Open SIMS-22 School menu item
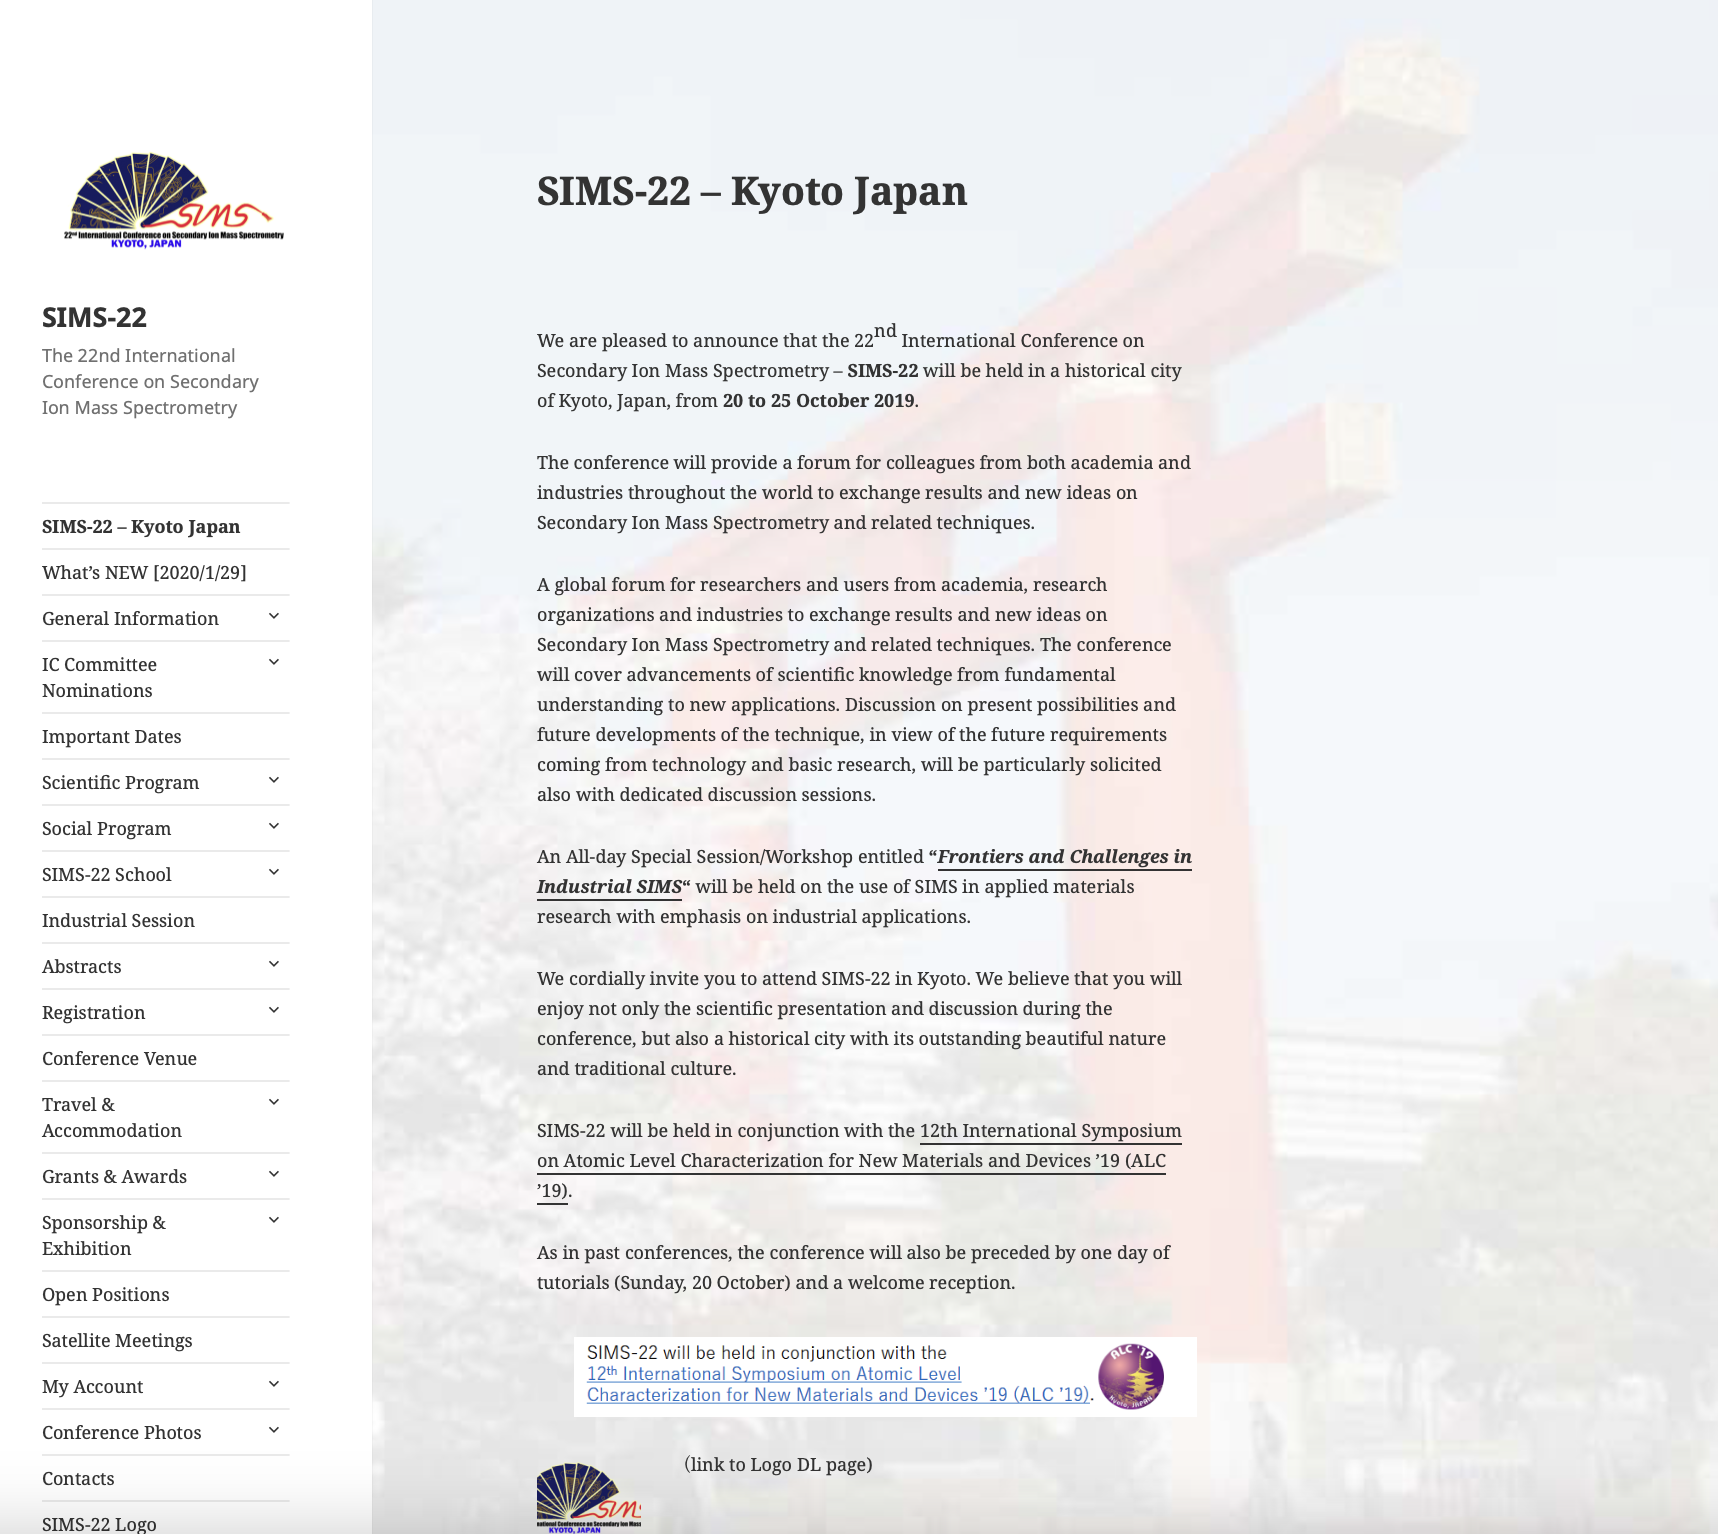The image size is (1718, 1534). 107,875
